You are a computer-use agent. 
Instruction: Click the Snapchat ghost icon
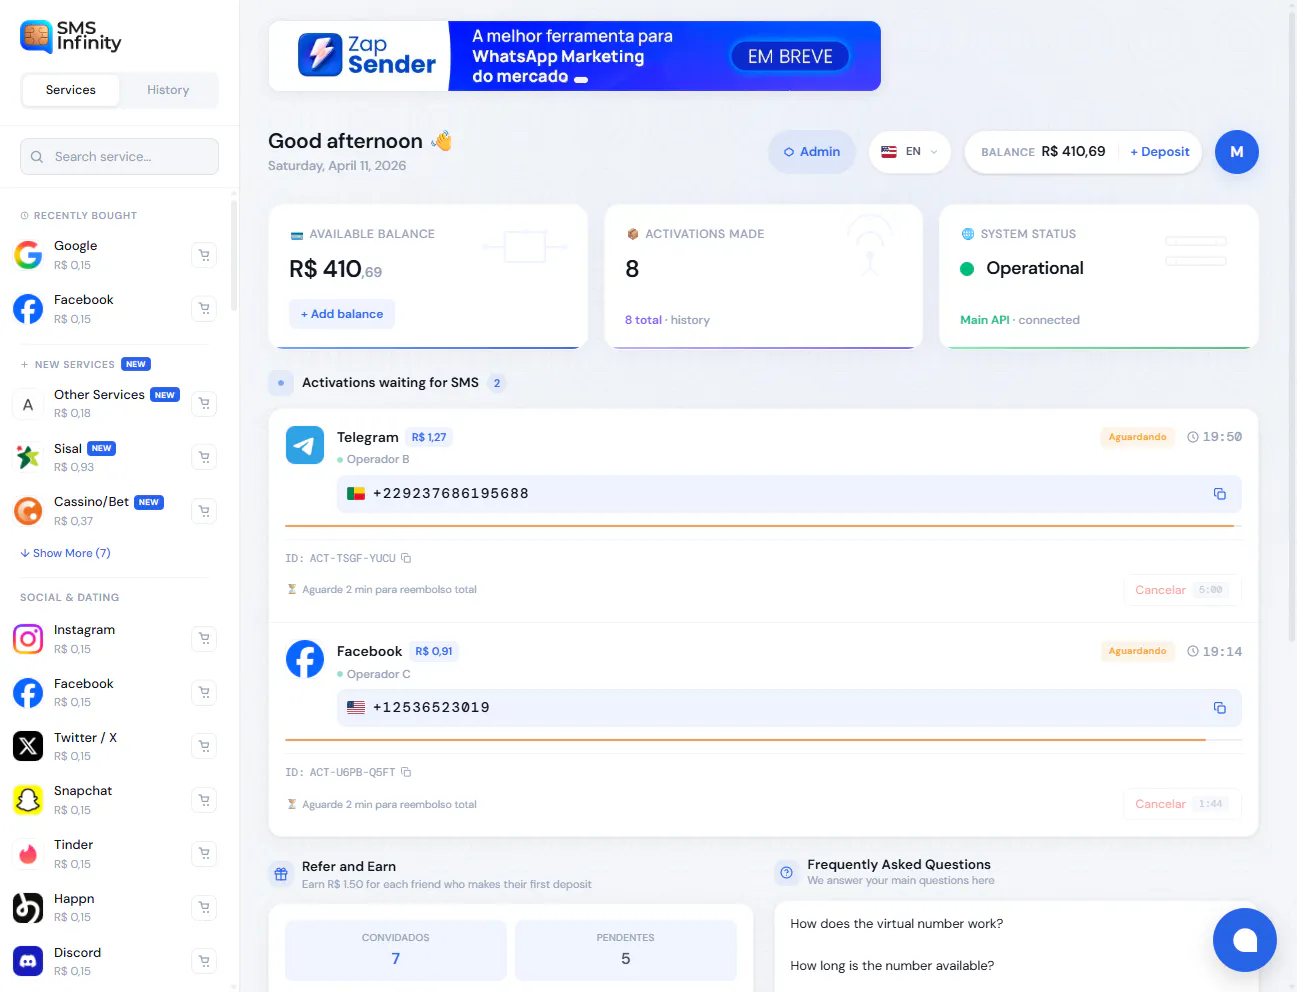tap(28, 800)
